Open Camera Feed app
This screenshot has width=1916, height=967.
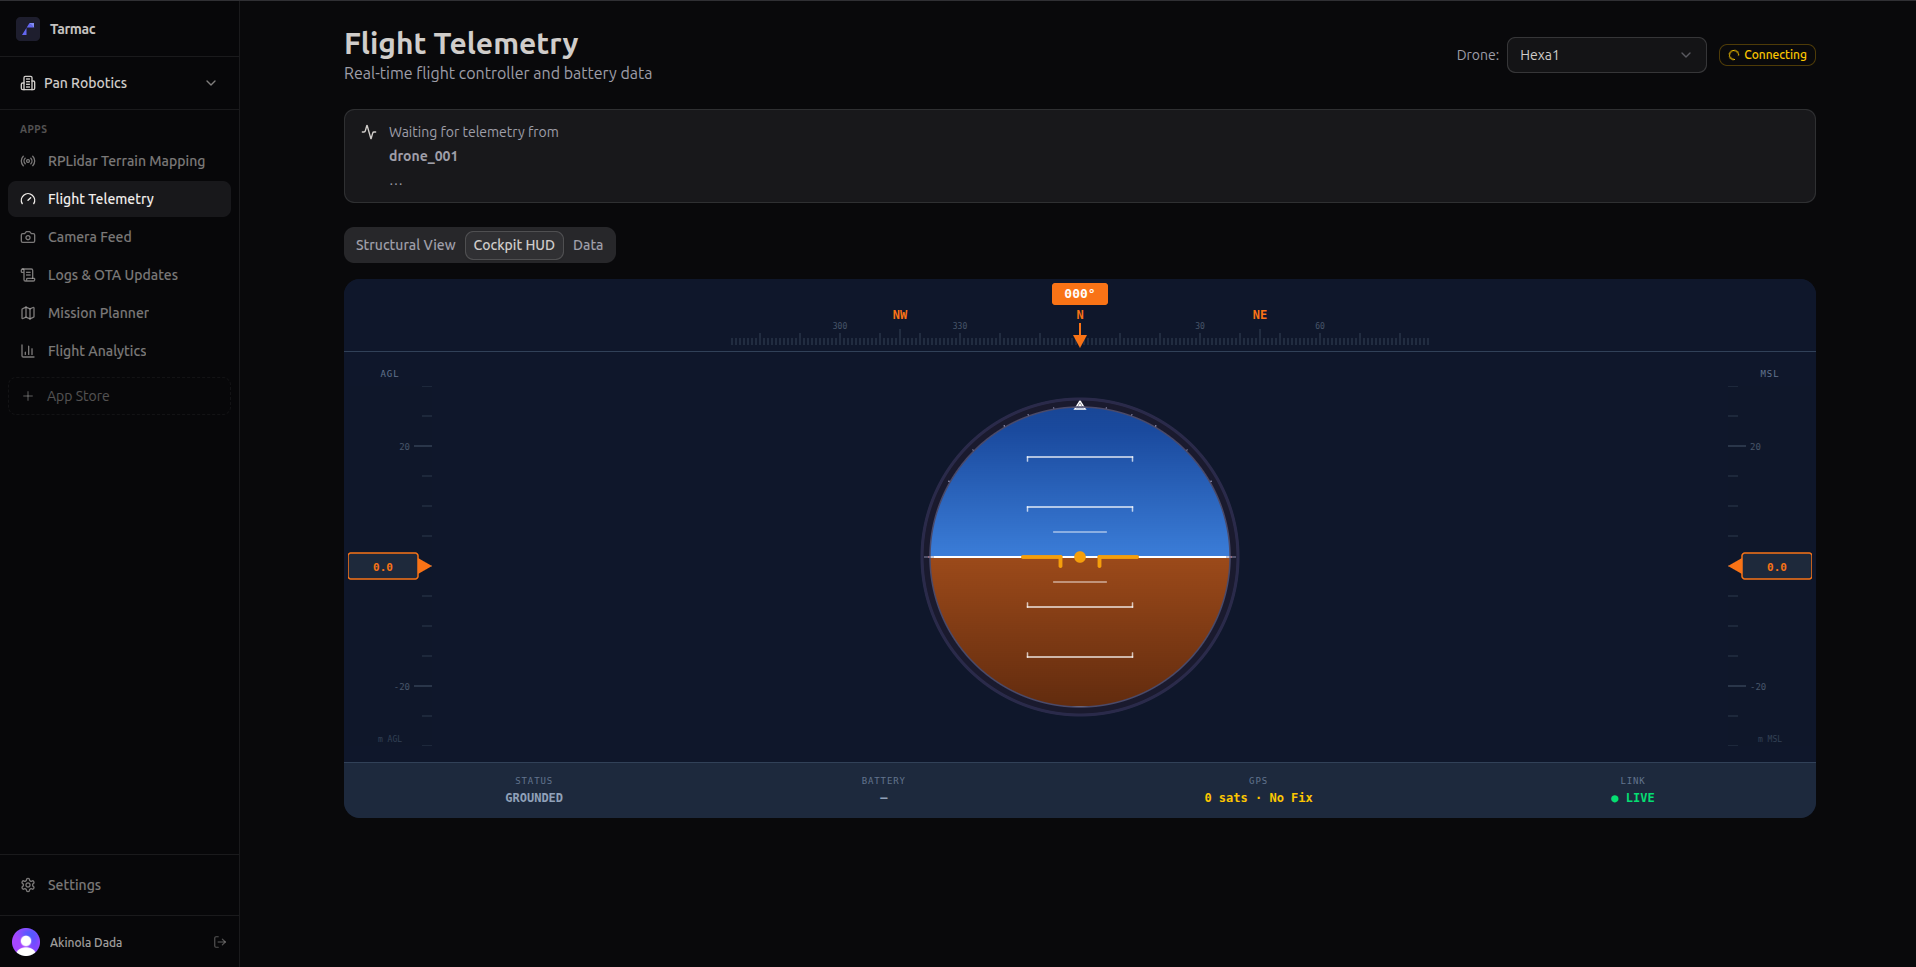[x=119, y=237]
